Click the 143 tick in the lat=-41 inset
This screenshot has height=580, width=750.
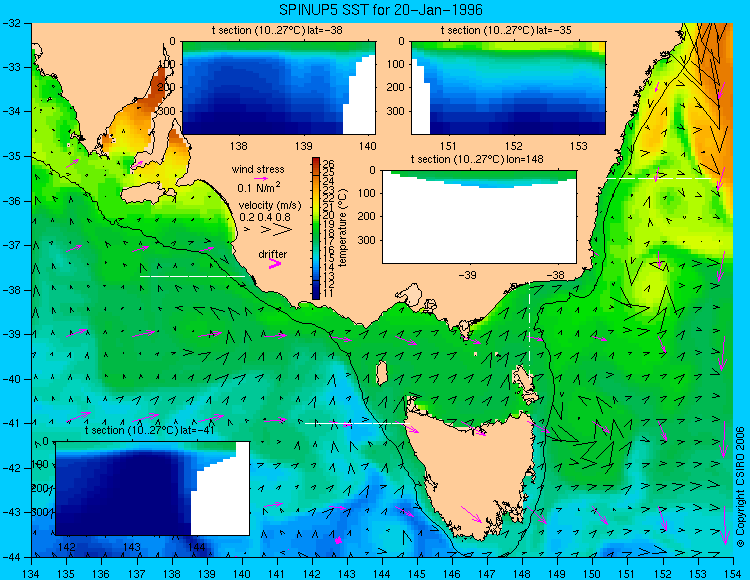[132, 547]
